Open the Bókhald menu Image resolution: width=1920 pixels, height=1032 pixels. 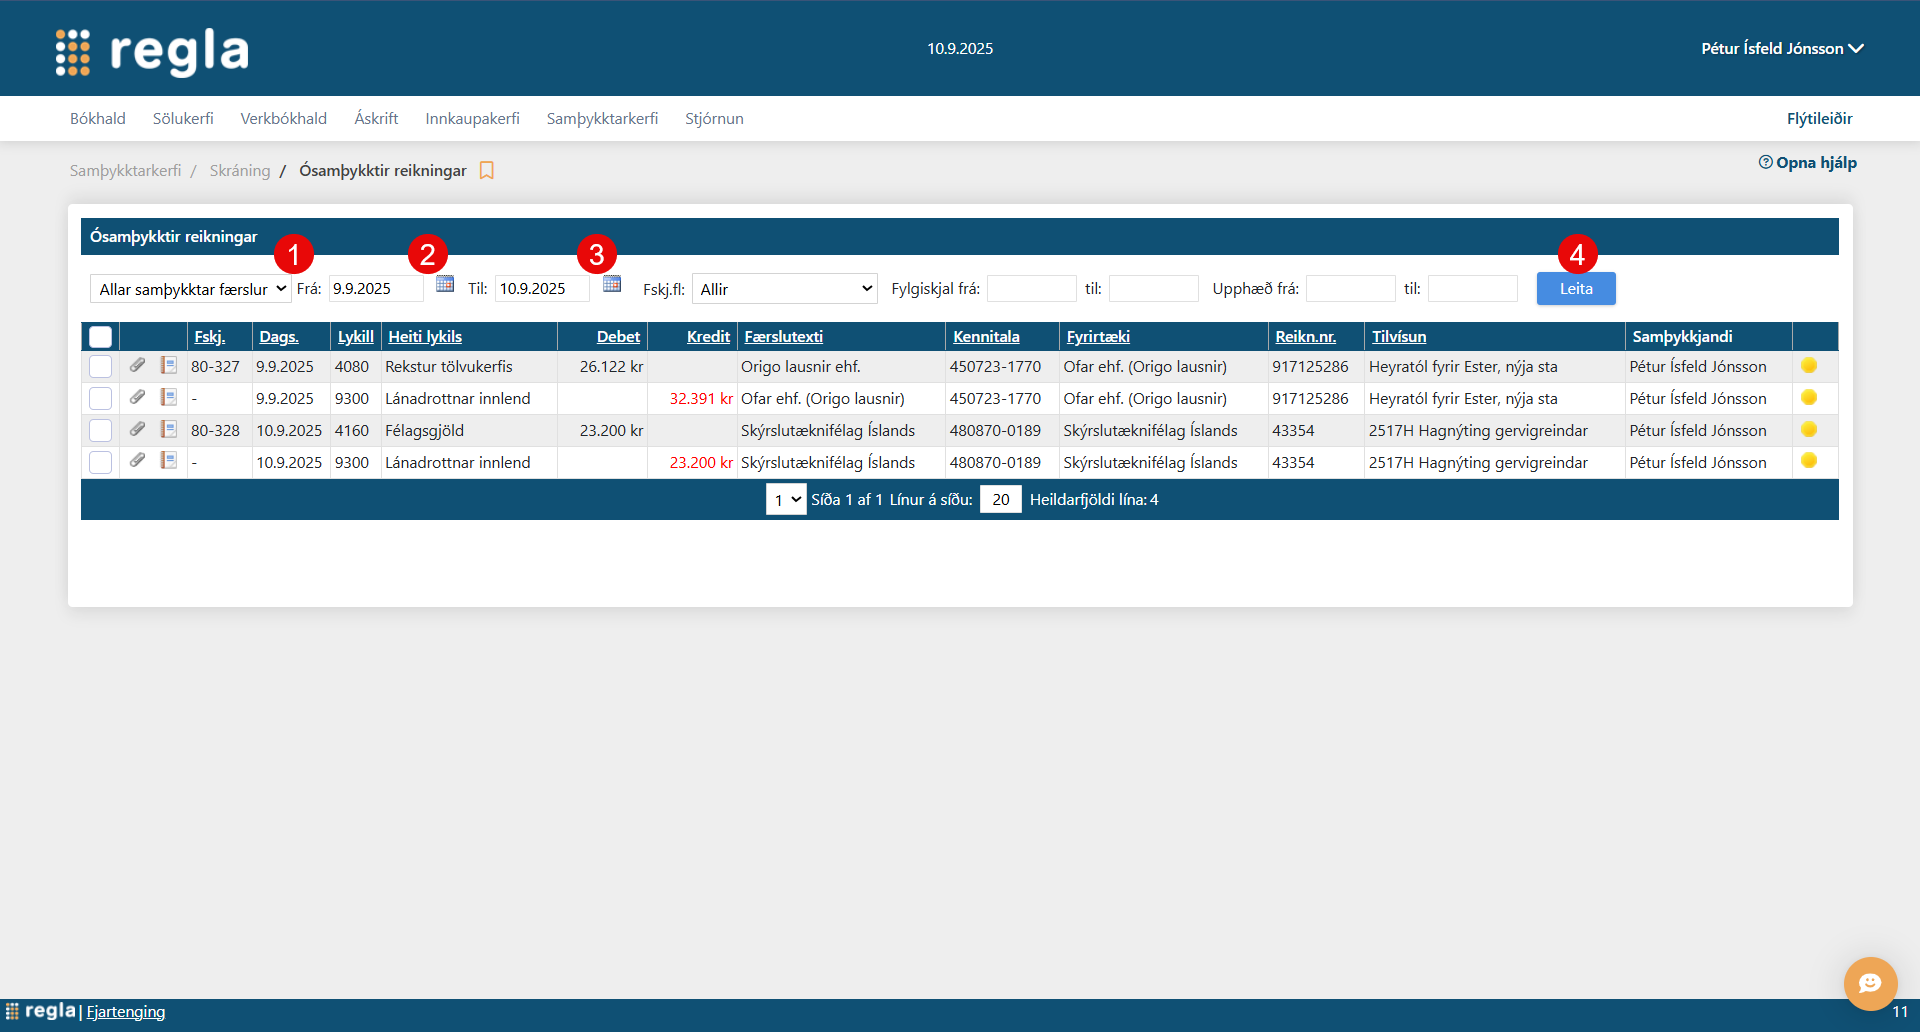coord(98,118)
